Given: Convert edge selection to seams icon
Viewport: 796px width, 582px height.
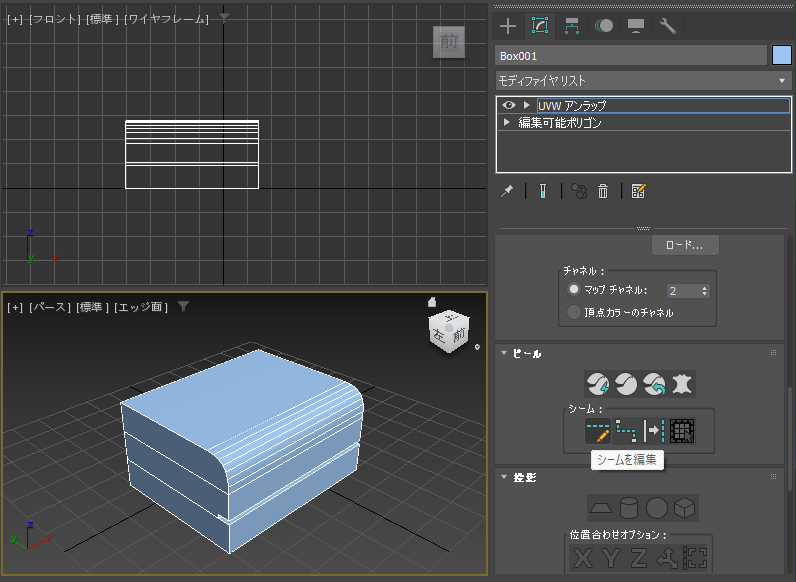Looking at the screenshot, I should coord(654,431).
